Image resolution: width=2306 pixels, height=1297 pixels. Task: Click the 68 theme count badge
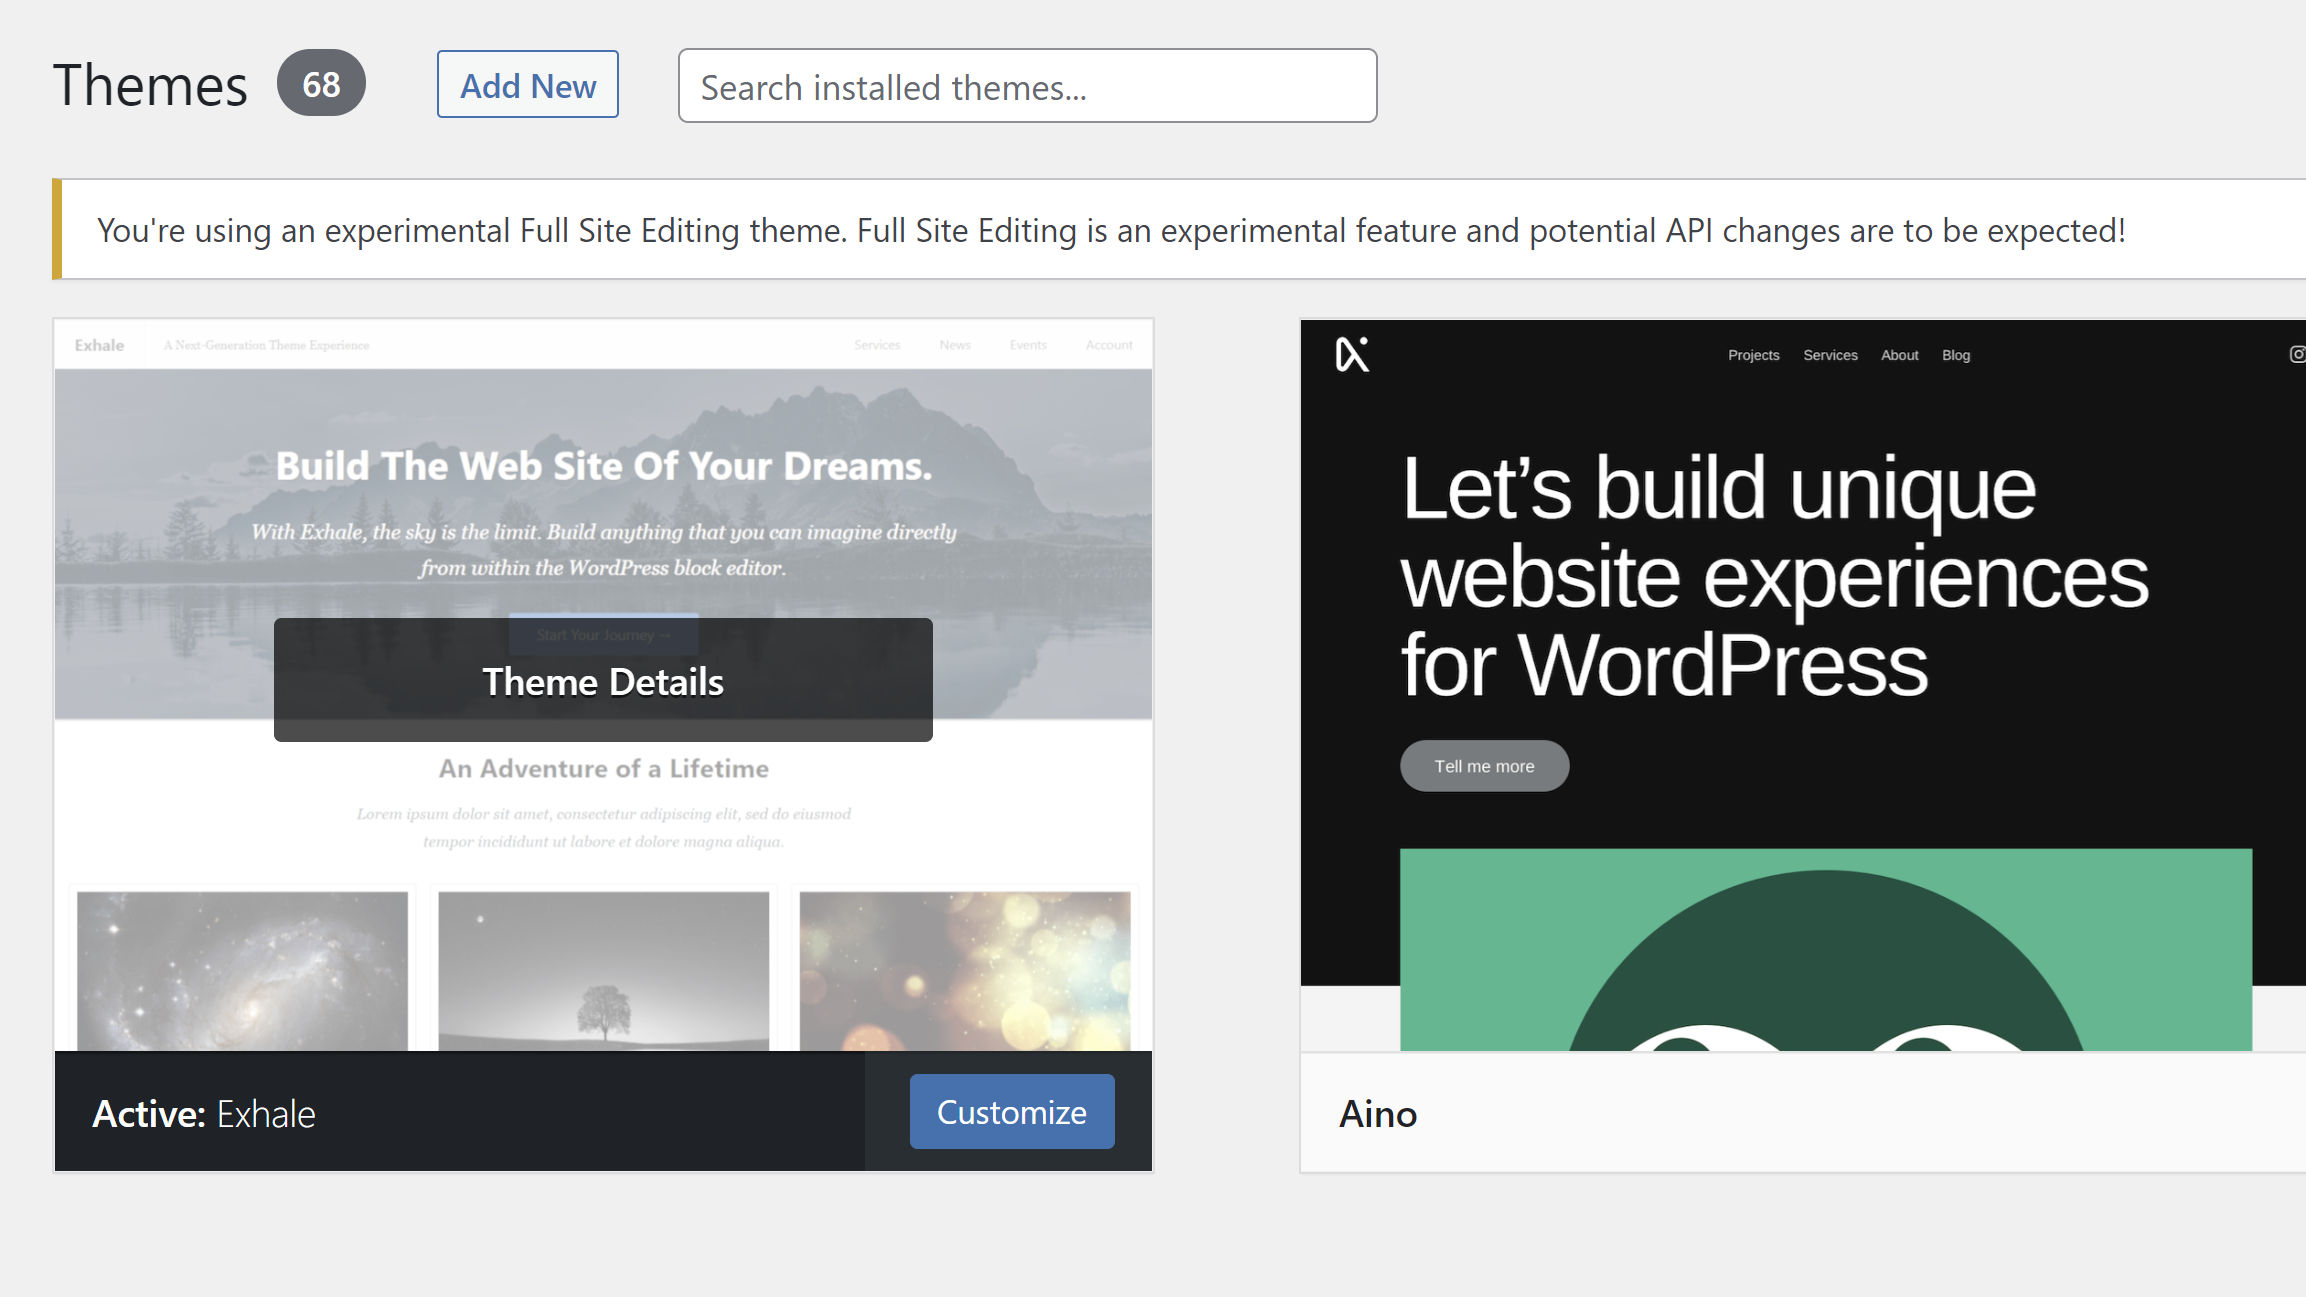tap(320, 85)
